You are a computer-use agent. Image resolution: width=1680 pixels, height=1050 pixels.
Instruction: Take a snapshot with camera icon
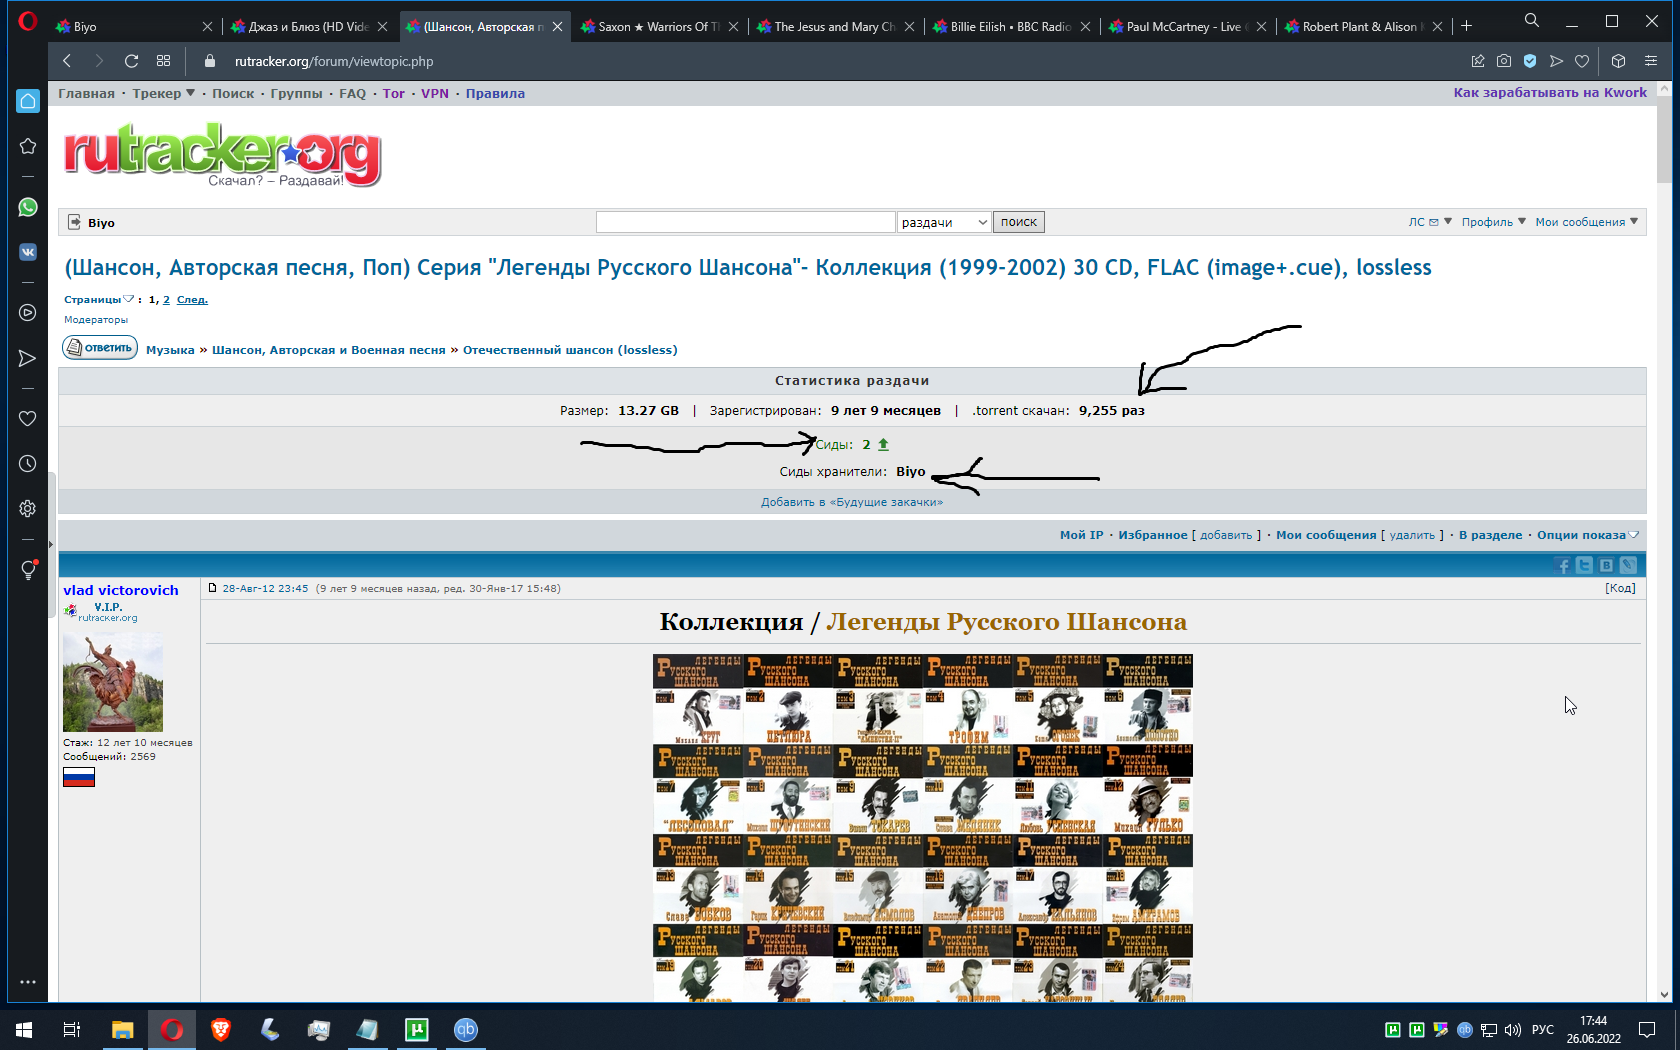click(x=1504, y=61)
